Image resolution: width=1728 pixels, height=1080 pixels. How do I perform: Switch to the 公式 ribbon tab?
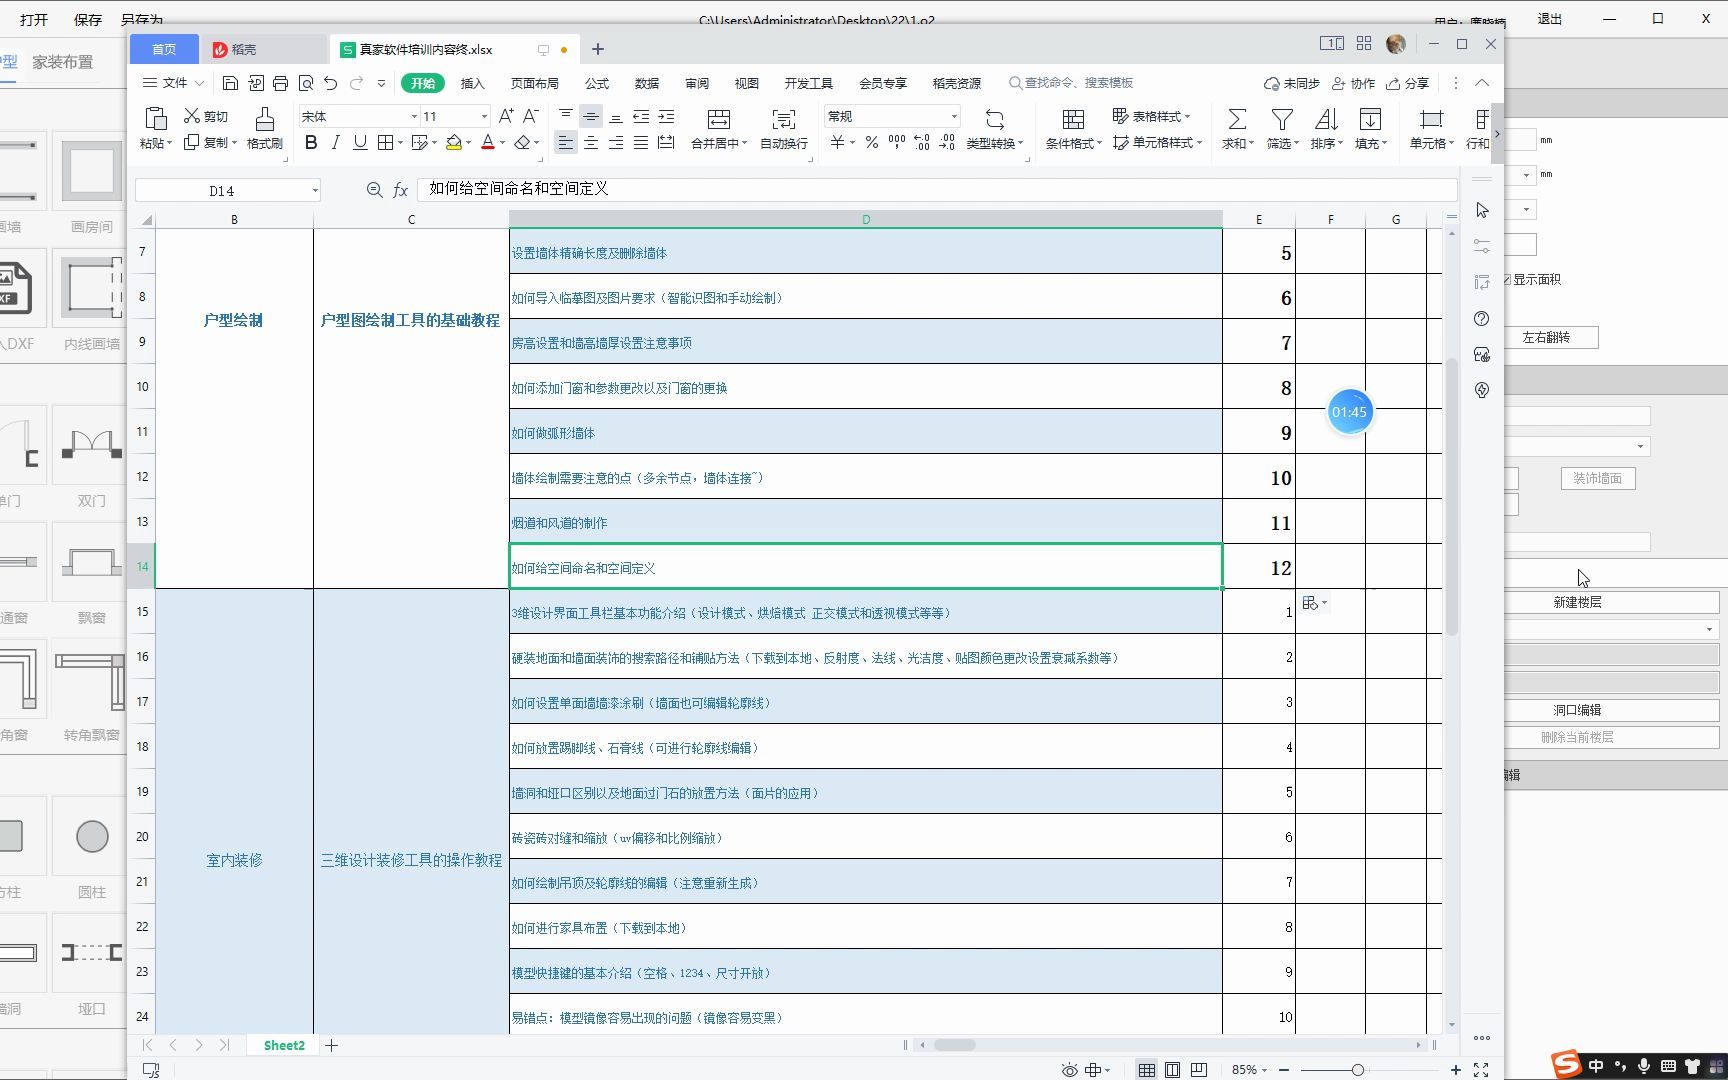point(597,83)
